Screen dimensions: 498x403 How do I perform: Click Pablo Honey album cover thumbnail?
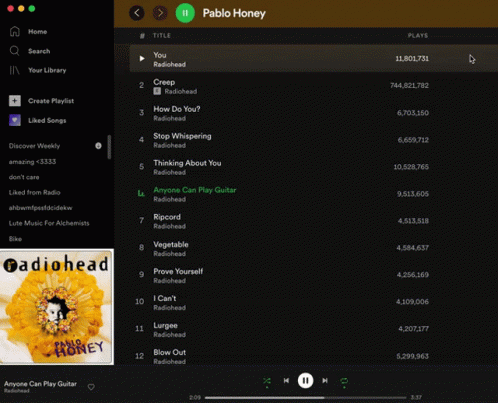click(57, 307)
